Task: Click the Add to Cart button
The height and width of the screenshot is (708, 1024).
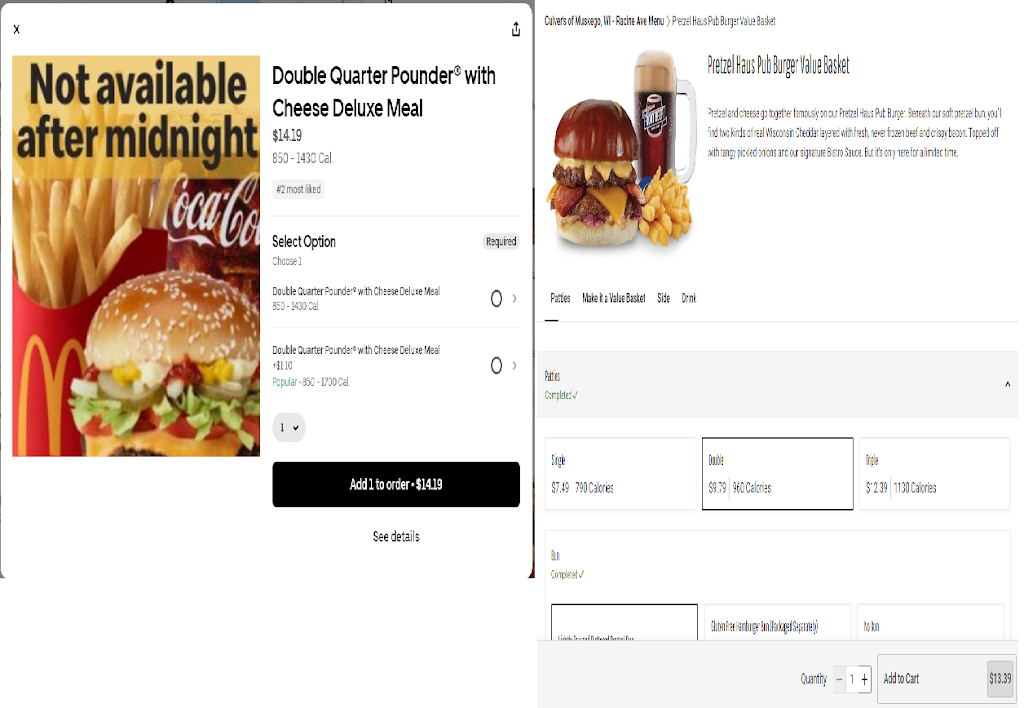Action: click(x=946, y=679)
